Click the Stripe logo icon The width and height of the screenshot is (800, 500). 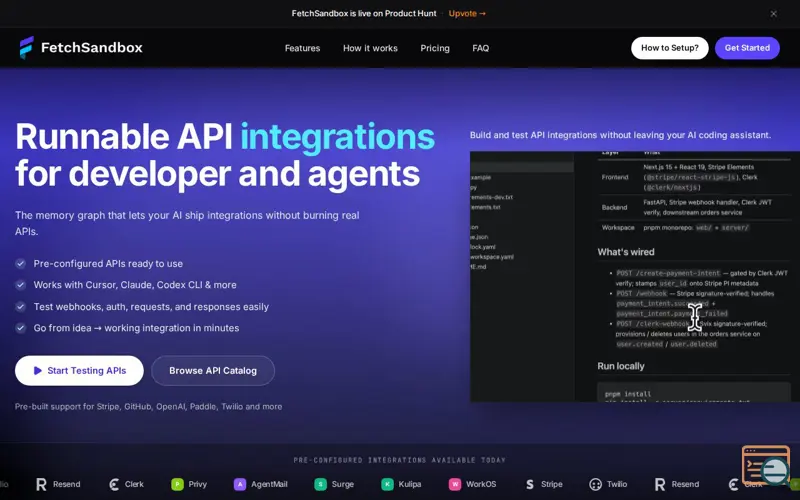pyautogui.click(x=530, y=484)
